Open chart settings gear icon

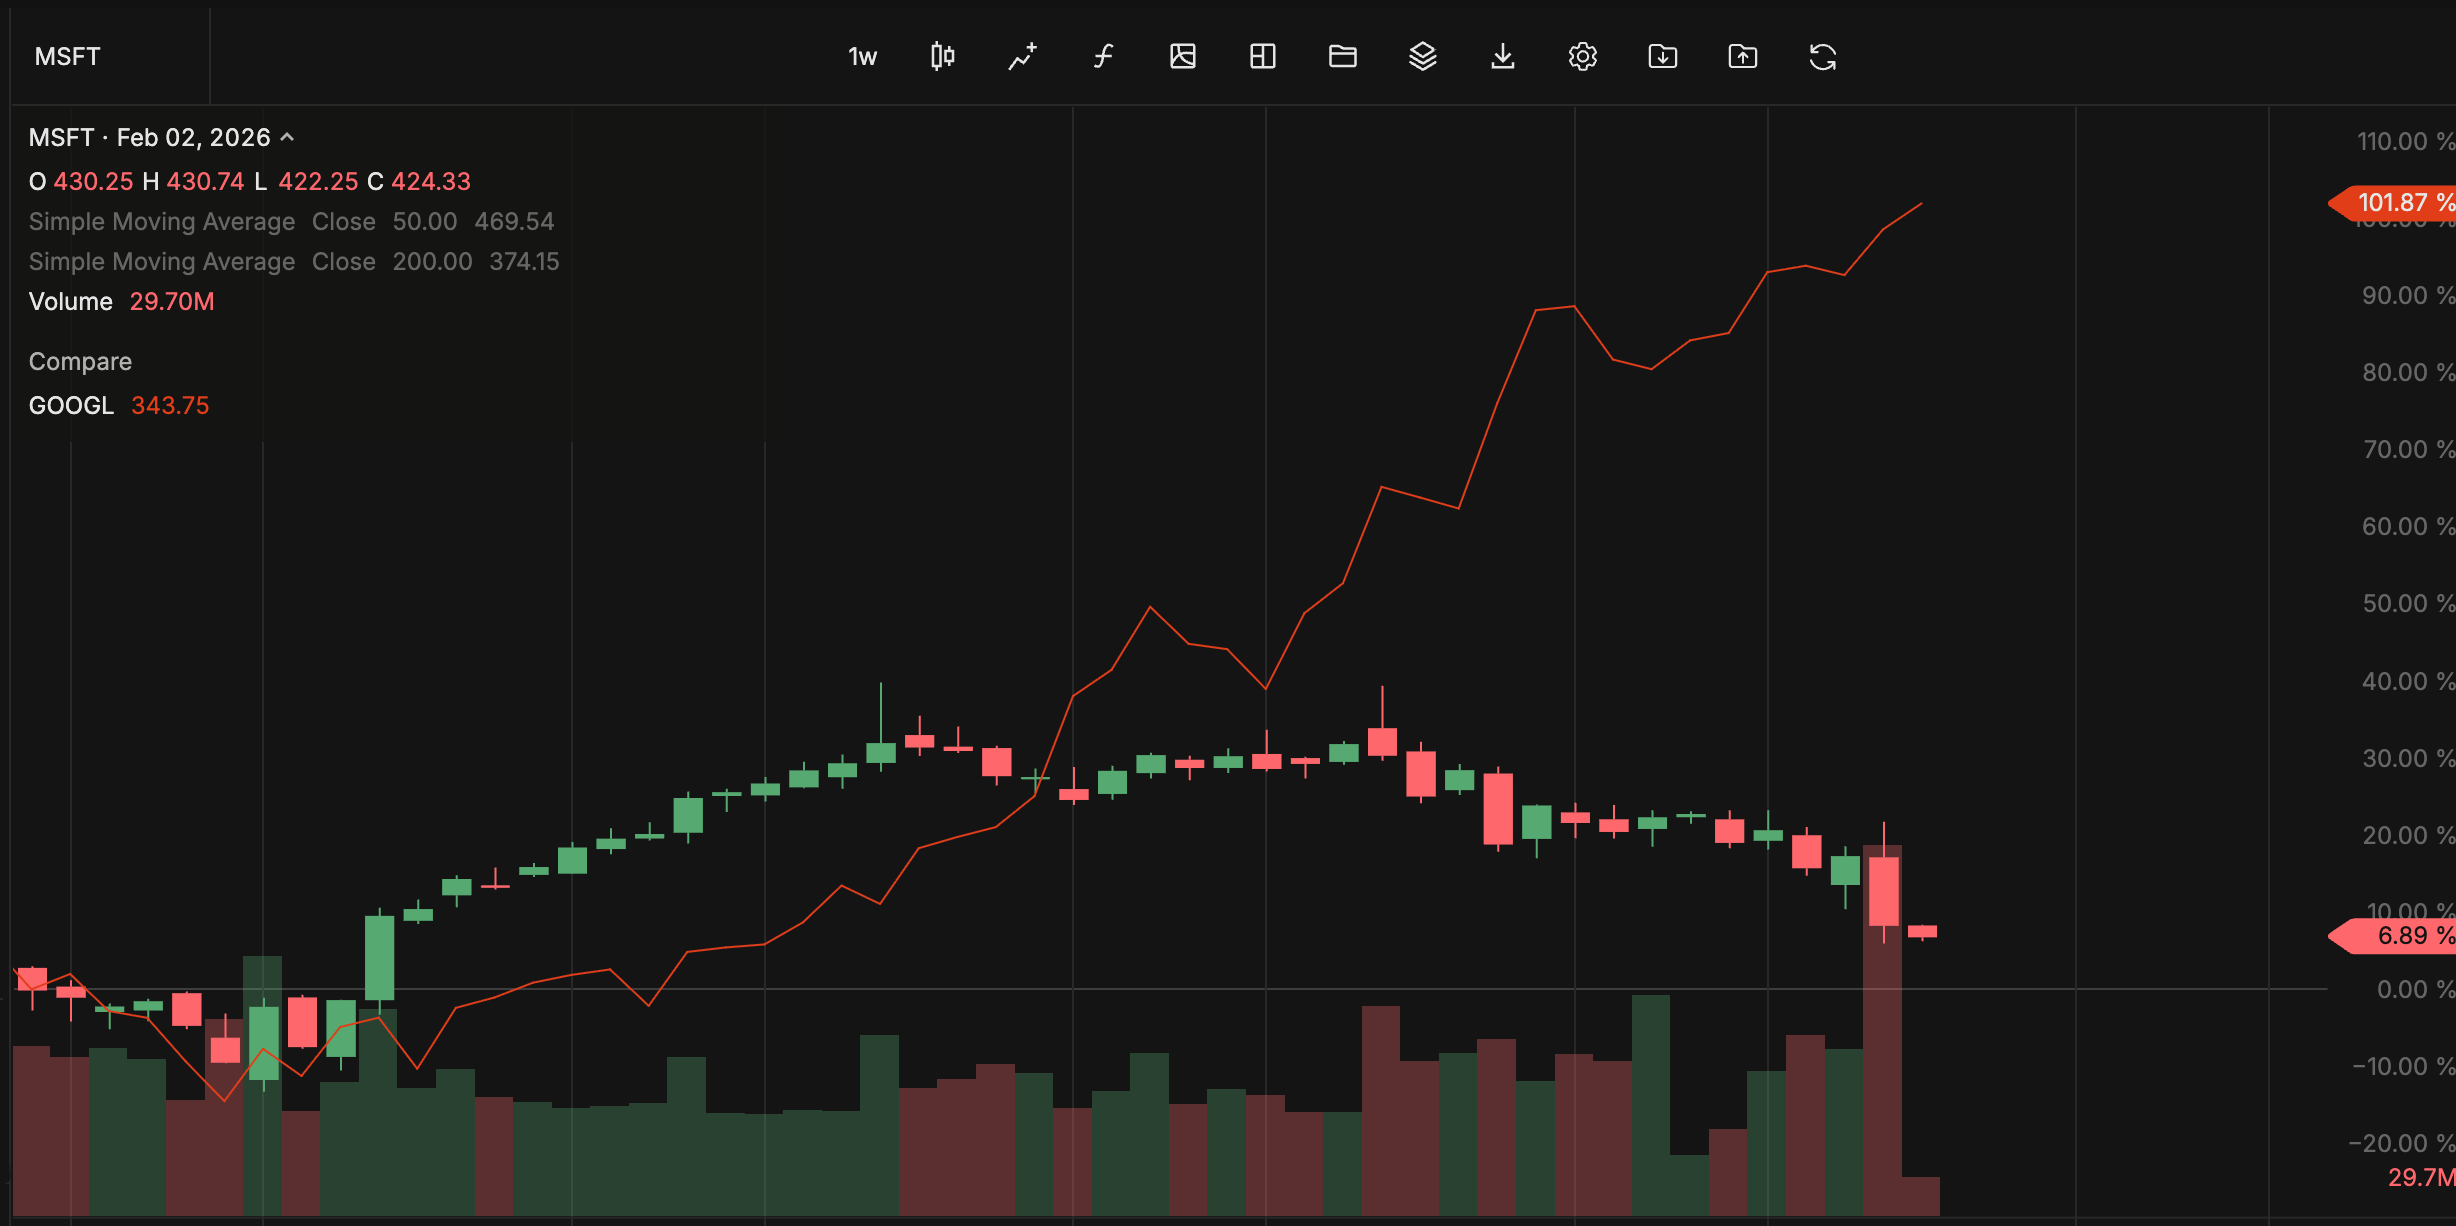1582,57
